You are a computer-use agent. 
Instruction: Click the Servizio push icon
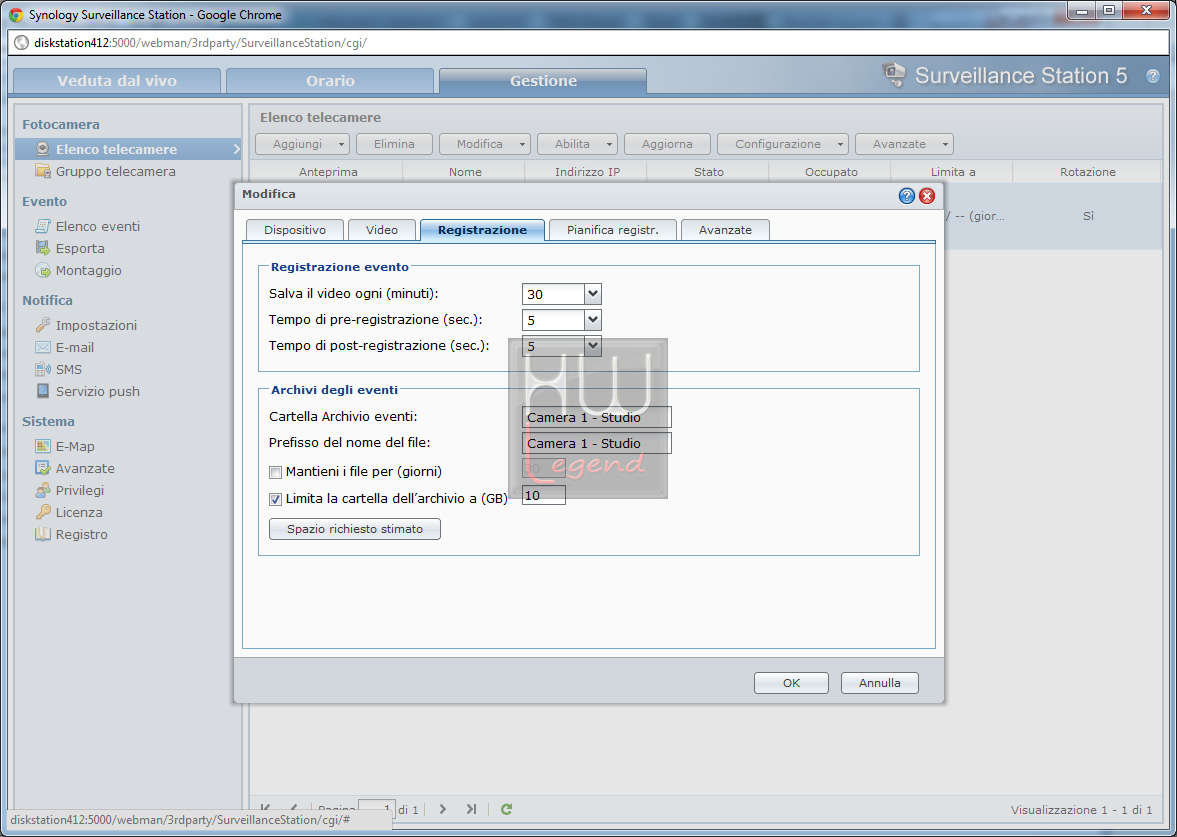pyautogui.click(x=43, y=391)
